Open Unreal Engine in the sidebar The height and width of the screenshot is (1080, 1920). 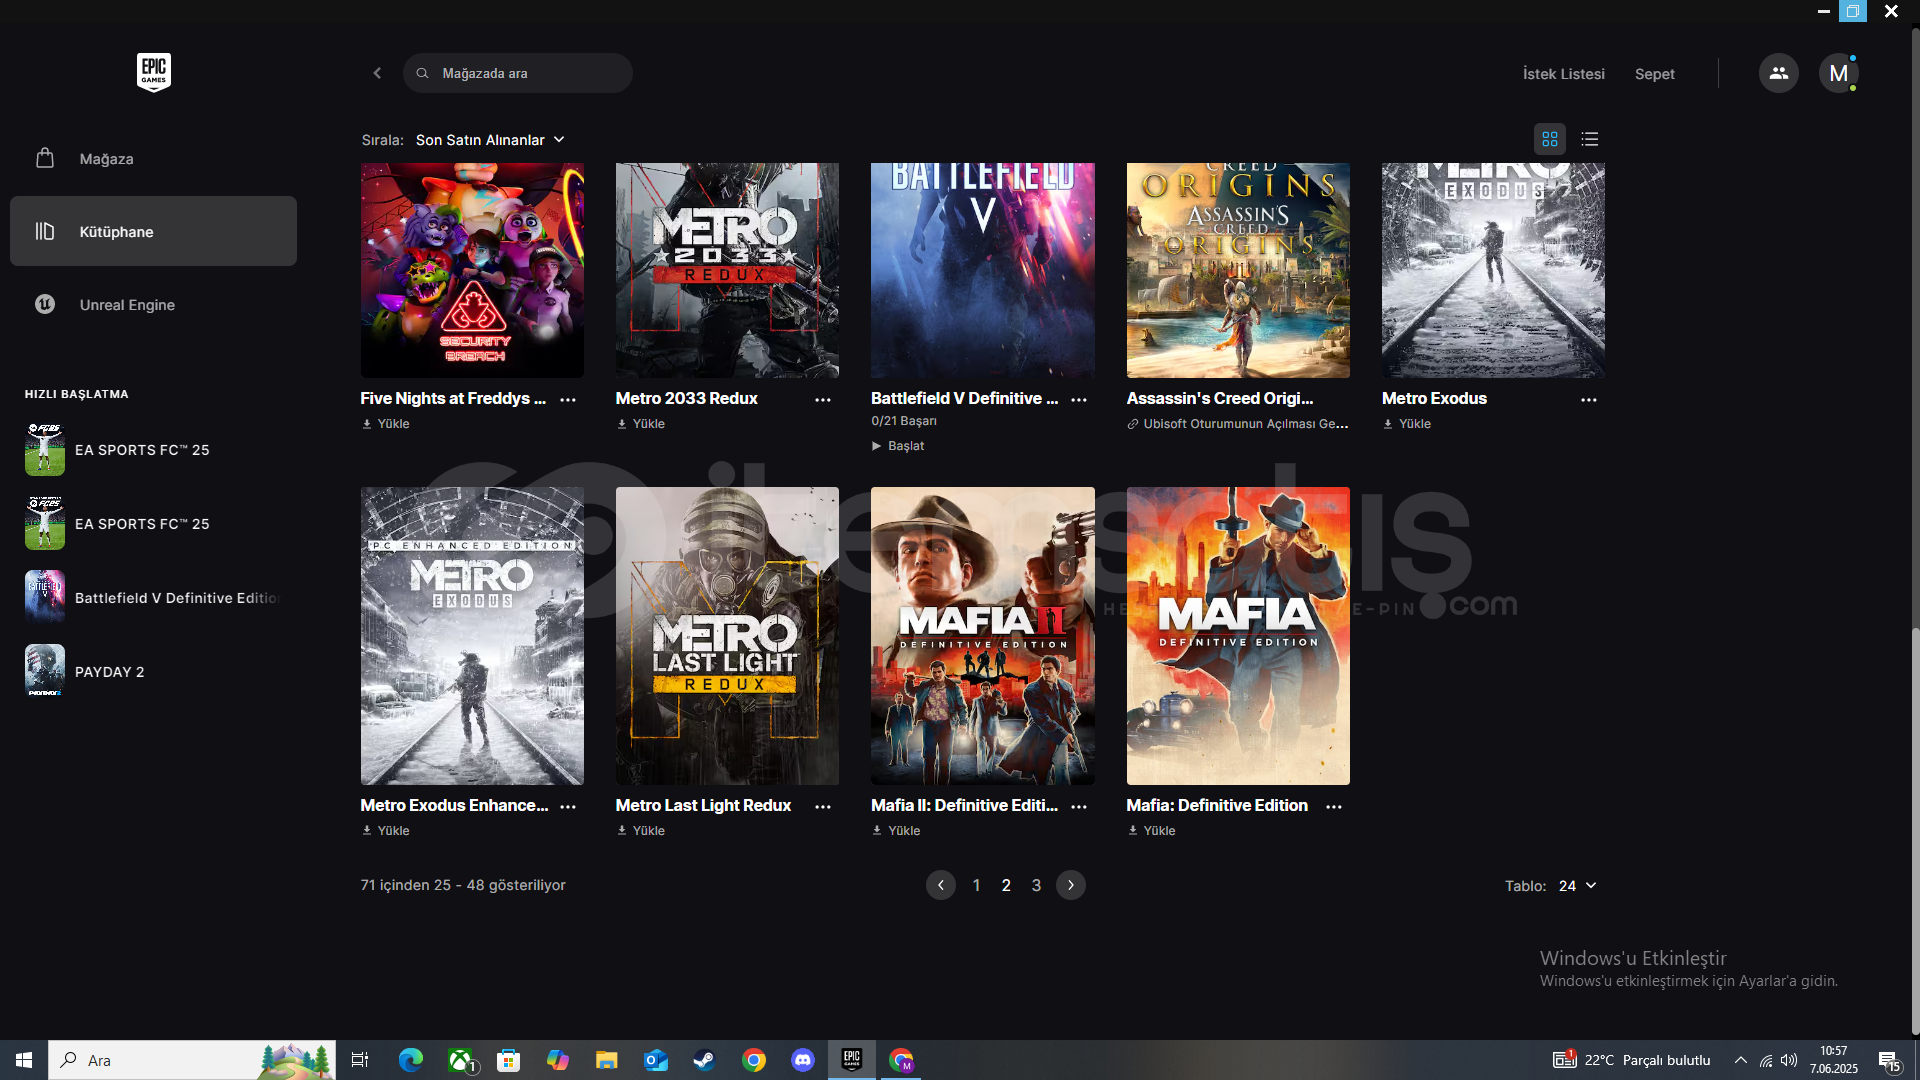click(153, 304)
